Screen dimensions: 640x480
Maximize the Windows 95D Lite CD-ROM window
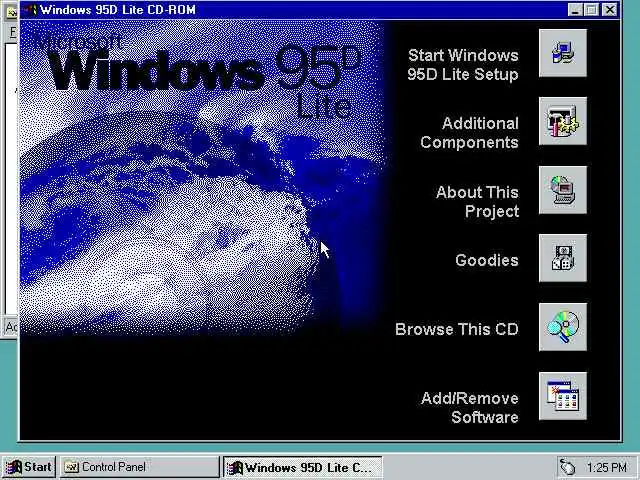click(591, 10)
